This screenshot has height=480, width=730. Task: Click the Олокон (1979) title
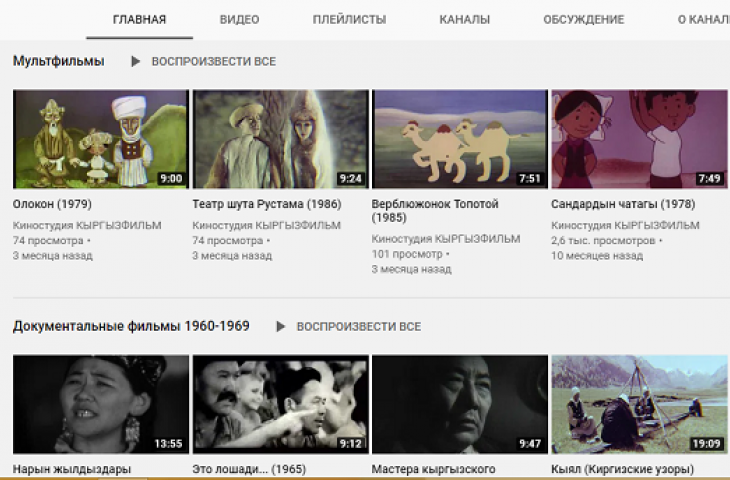pos(52,204)
